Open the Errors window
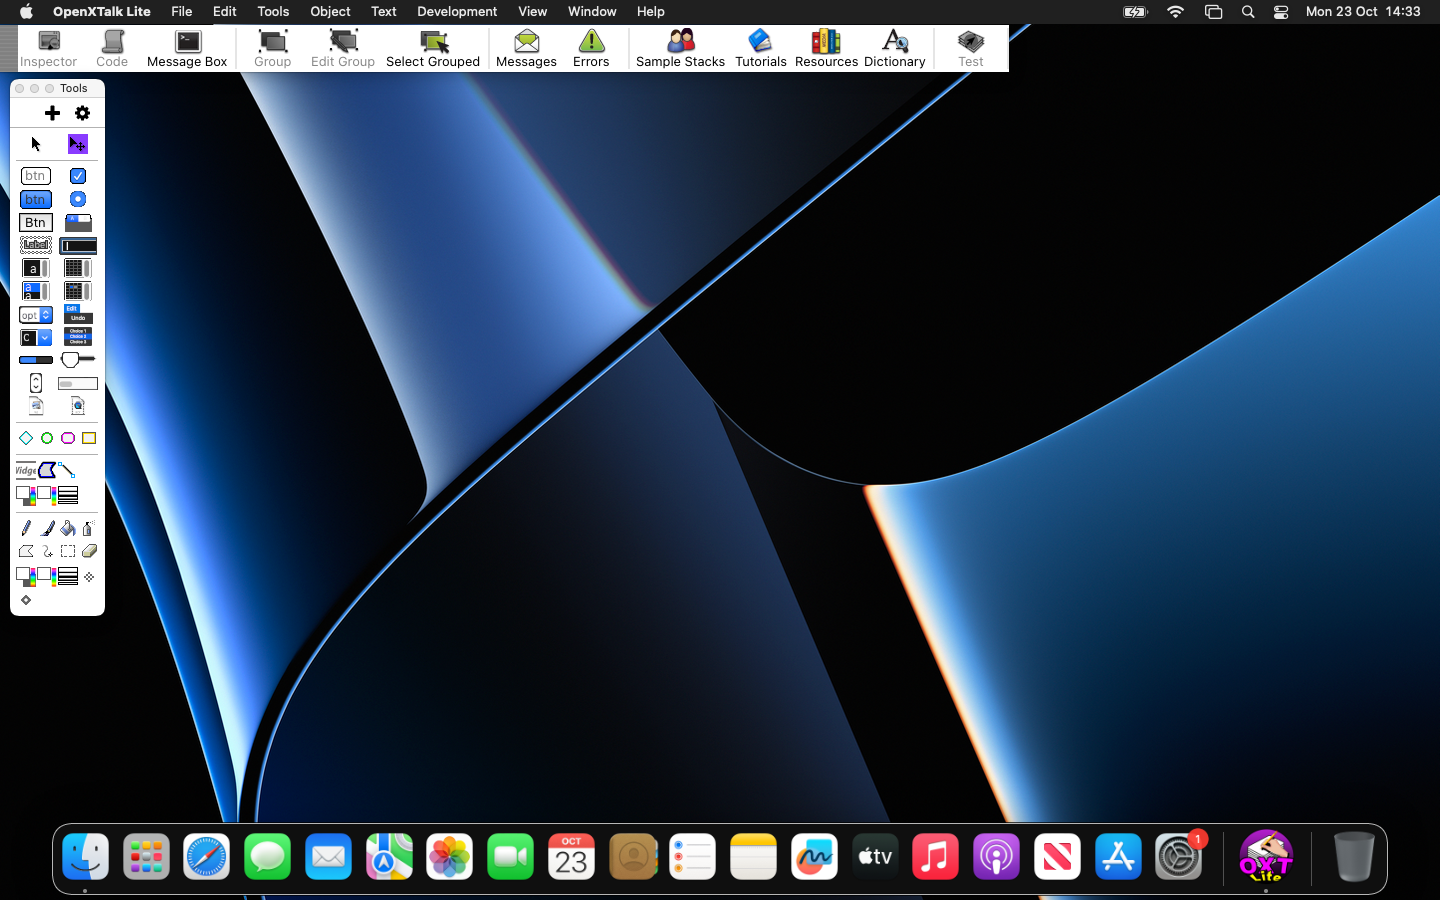The width and height of the screenshot is (1440, 900). tap(591, 49)
